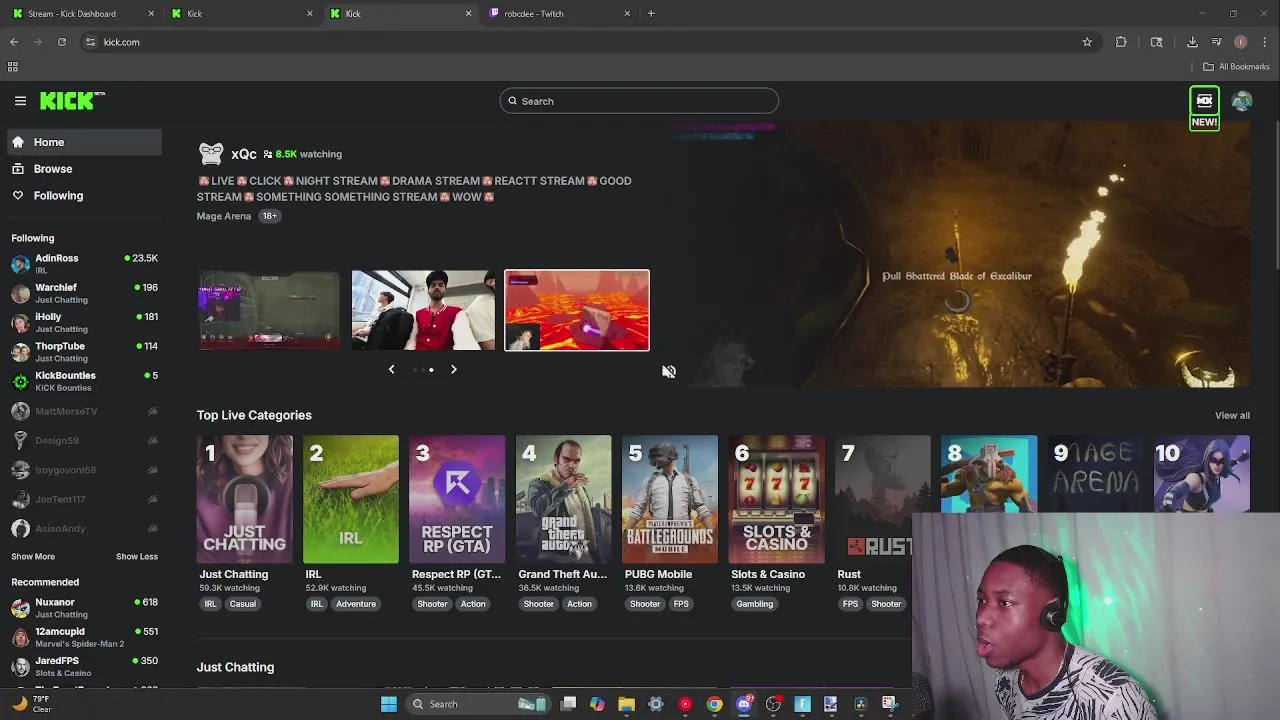Open the user profile avatar
1280x720 pixels.
pos(1242,101)
